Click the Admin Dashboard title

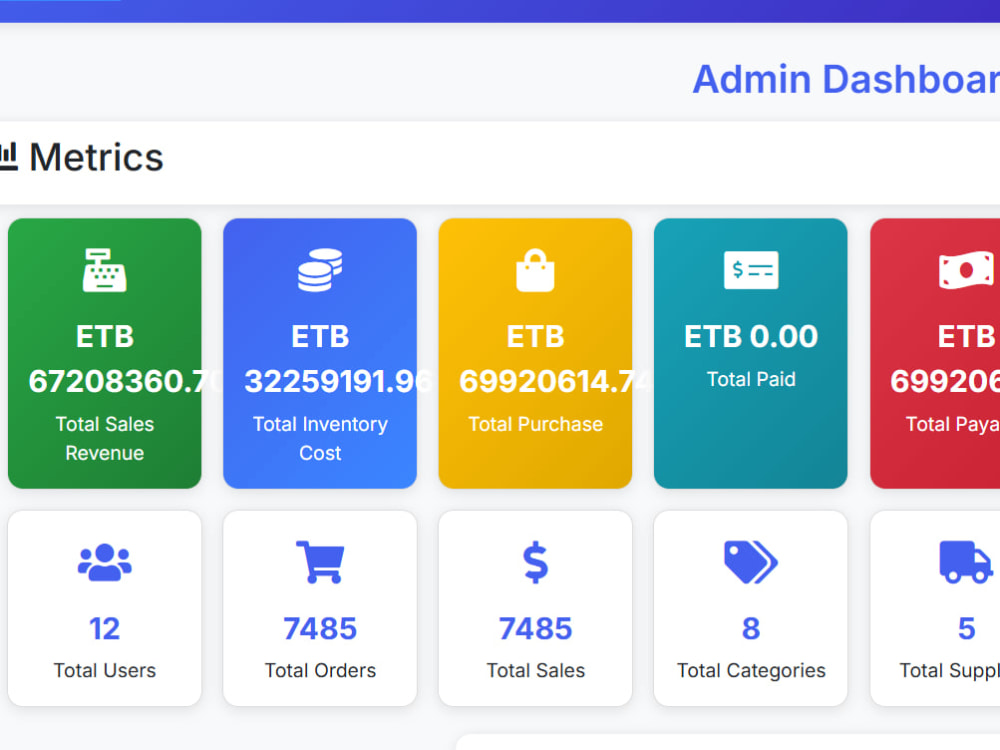click(846, 79)
